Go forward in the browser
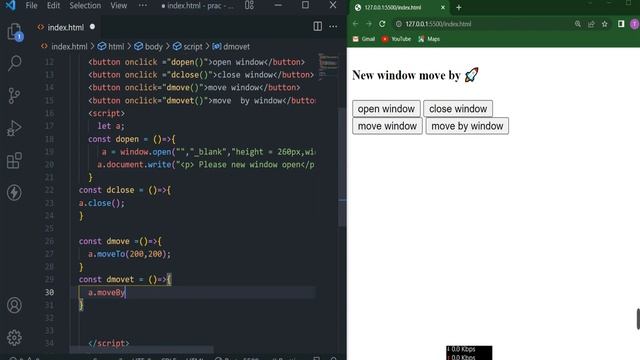This screenshot has height=360, width=640. tap(369, 24)
